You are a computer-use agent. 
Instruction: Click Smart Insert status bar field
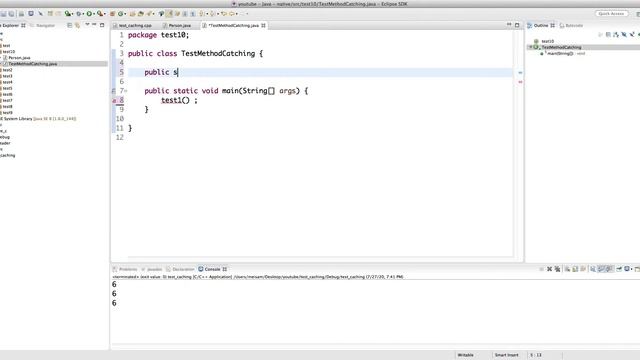pos(506,355)
